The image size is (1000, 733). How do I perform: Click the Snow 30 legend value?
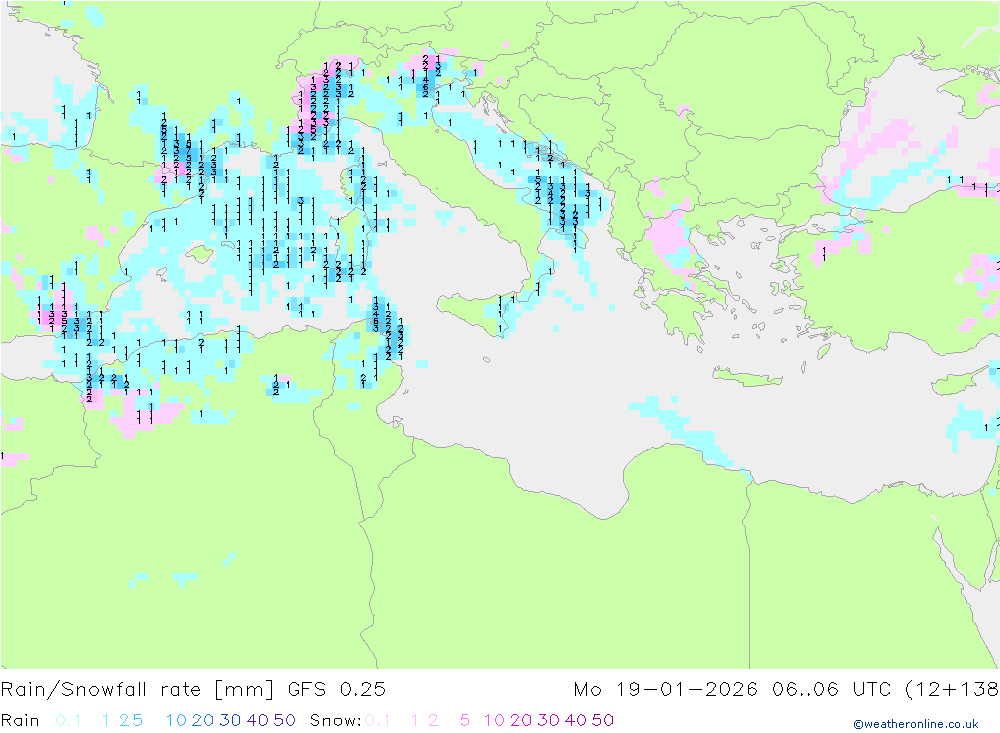pyautogui.click(x=548, y=720)
